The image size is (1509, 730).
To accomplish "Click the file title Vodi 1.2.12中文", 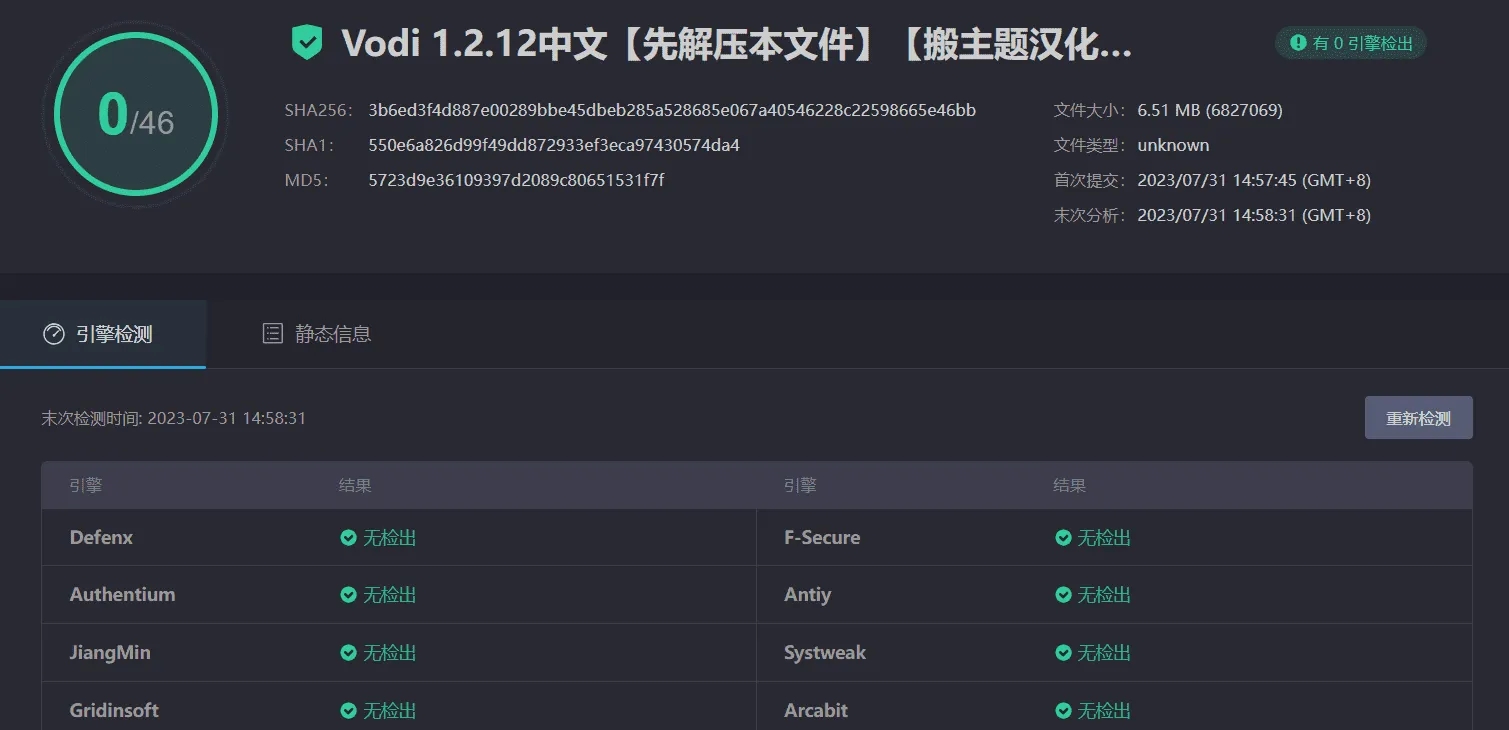I will [x=737, y=44].
